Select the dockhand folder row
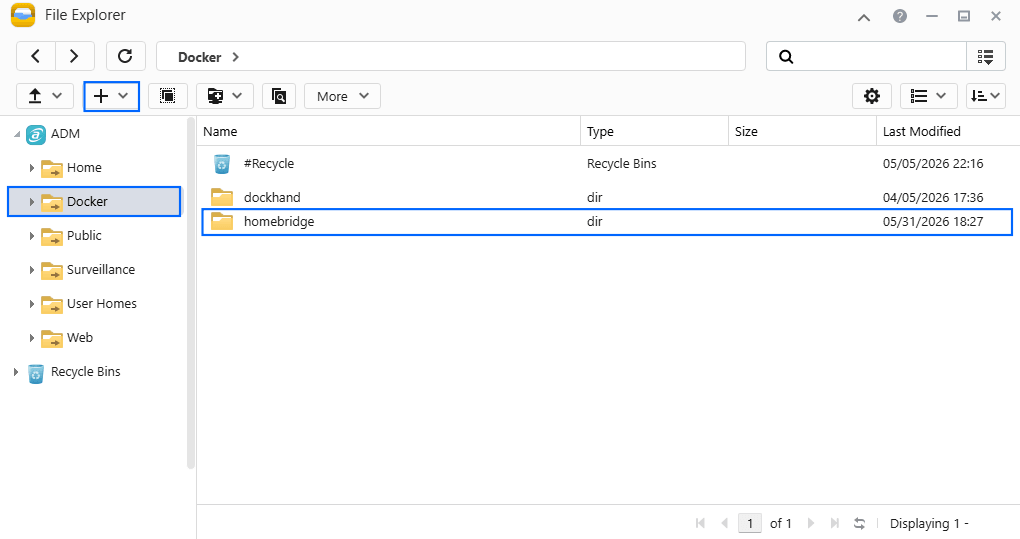 point(607,197)
